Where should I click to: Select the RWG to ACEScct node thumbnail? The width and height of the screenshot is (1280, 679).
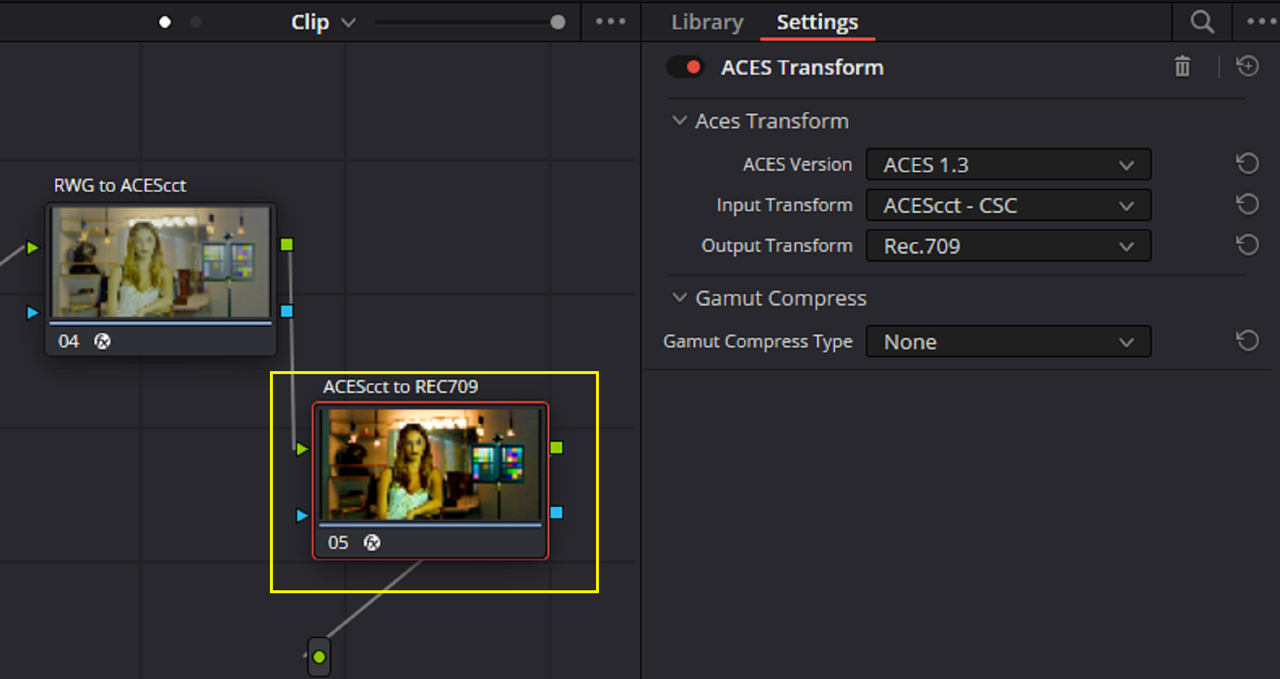(160, 263)
